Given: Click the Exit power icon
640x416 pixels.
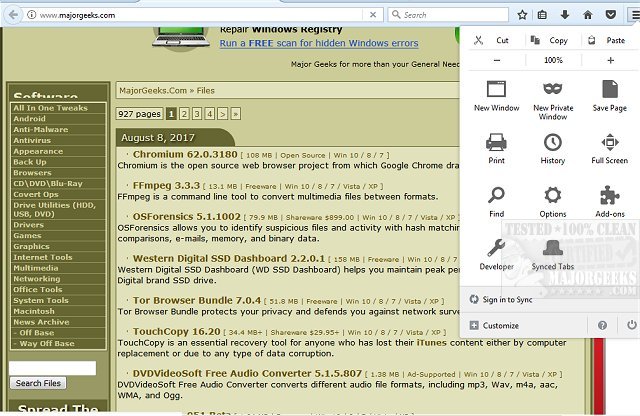Looking at the screenshot, I should (631, 325).
